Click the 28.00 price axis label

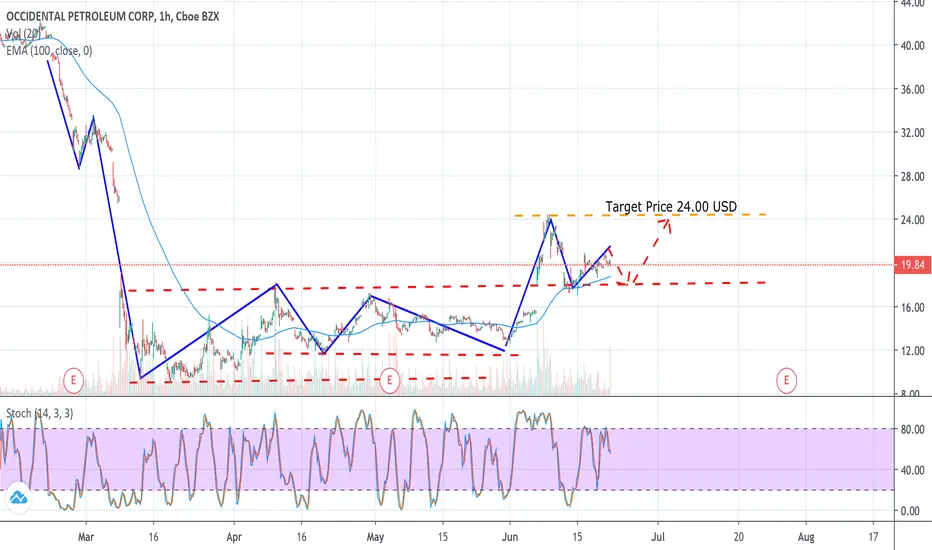pyautogui.click(x=912, y=177)
